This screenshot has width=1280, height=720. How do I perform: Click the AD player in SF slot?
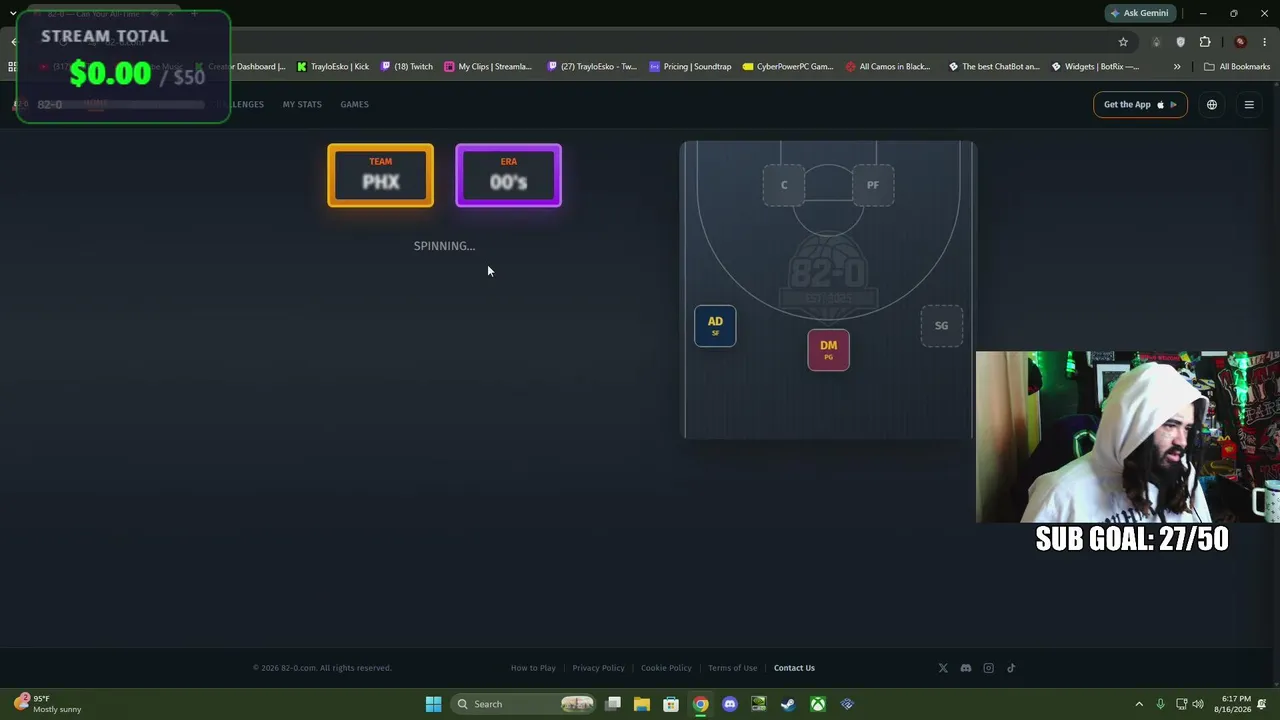tap(715, 326)
